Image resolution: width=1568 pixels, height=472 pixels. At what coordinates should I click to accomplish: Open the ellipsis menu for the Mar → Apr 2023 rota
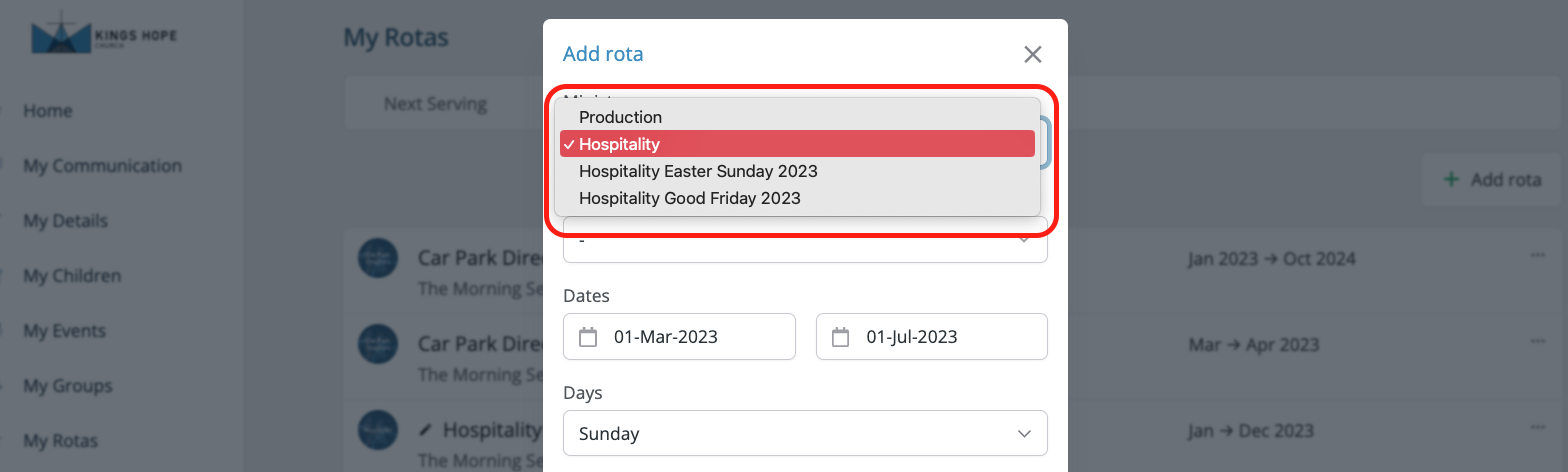coord(1538,341)
